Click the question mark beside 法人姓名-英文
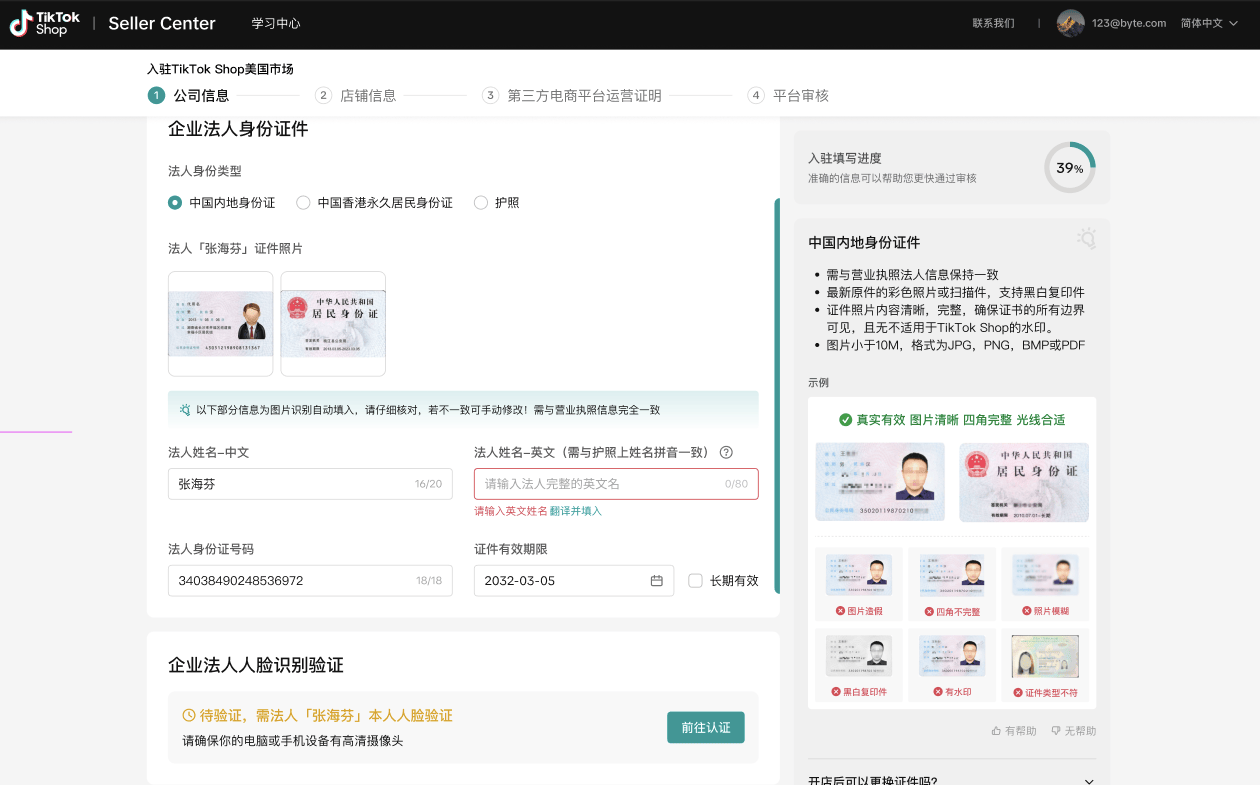 pos(726,452)
